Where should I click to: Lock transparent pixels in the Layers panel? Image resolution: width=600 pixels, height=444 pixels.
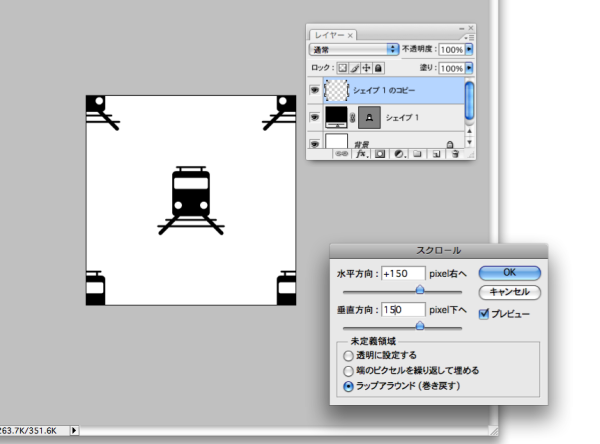coord(342,68)
